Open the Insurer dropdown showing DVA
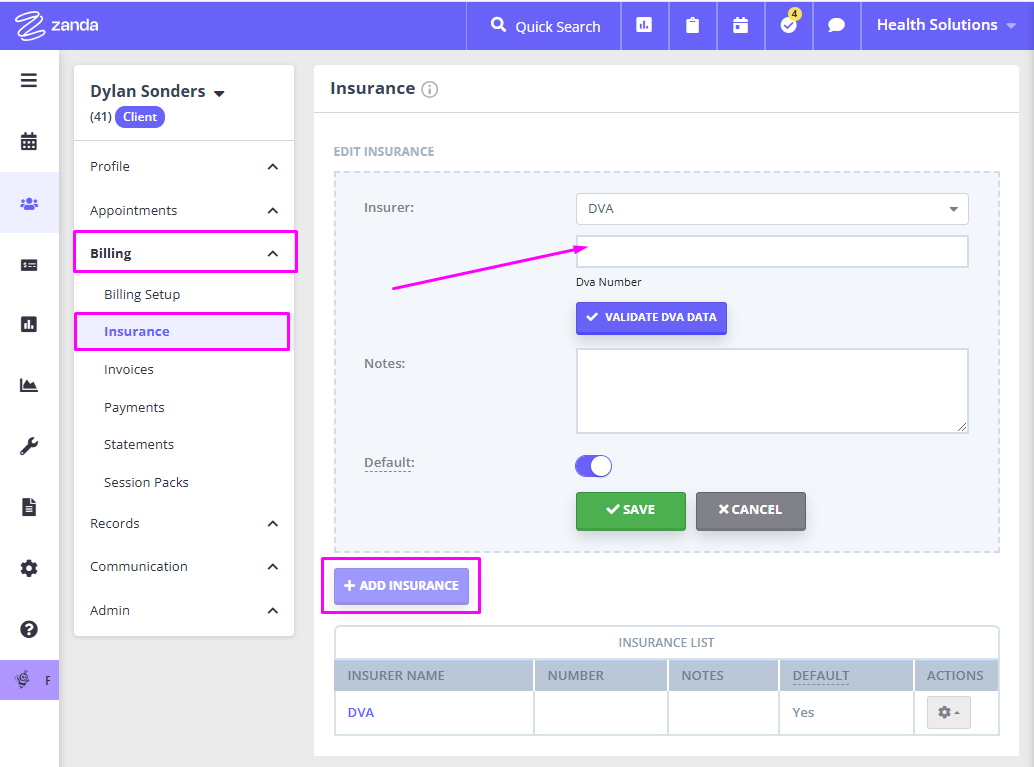Viewport: 1034px width, 767px height. pyautogui.click(x=772, y=209)
